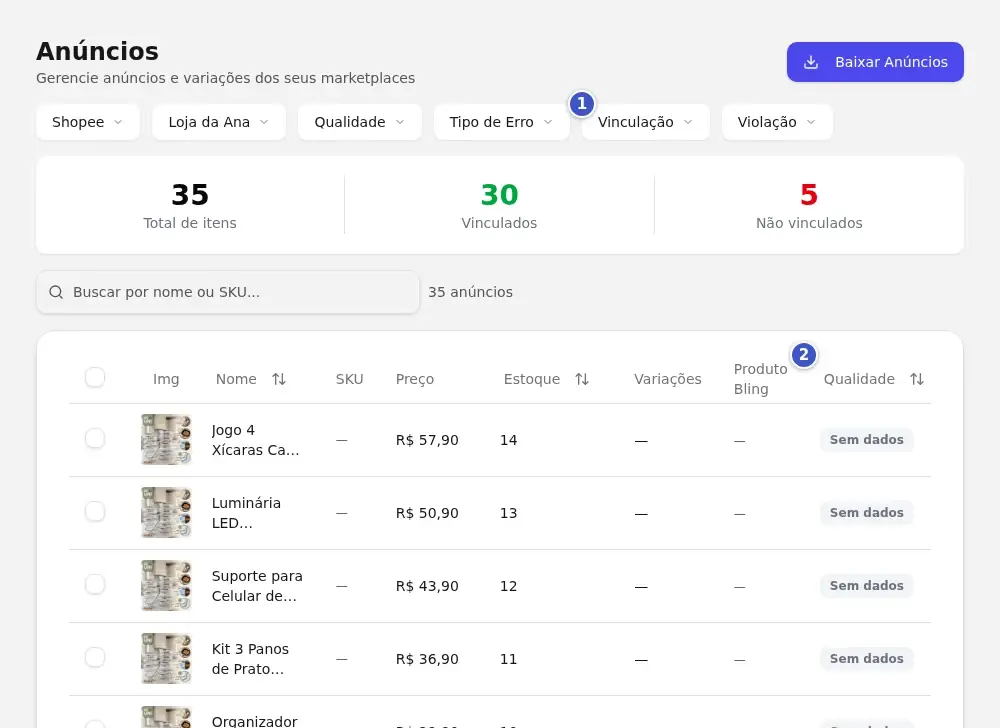This screenshot has height=728, width=1000.
Task: Click the Preço column header
Action: pyautogui.click(x=415, y=379)
